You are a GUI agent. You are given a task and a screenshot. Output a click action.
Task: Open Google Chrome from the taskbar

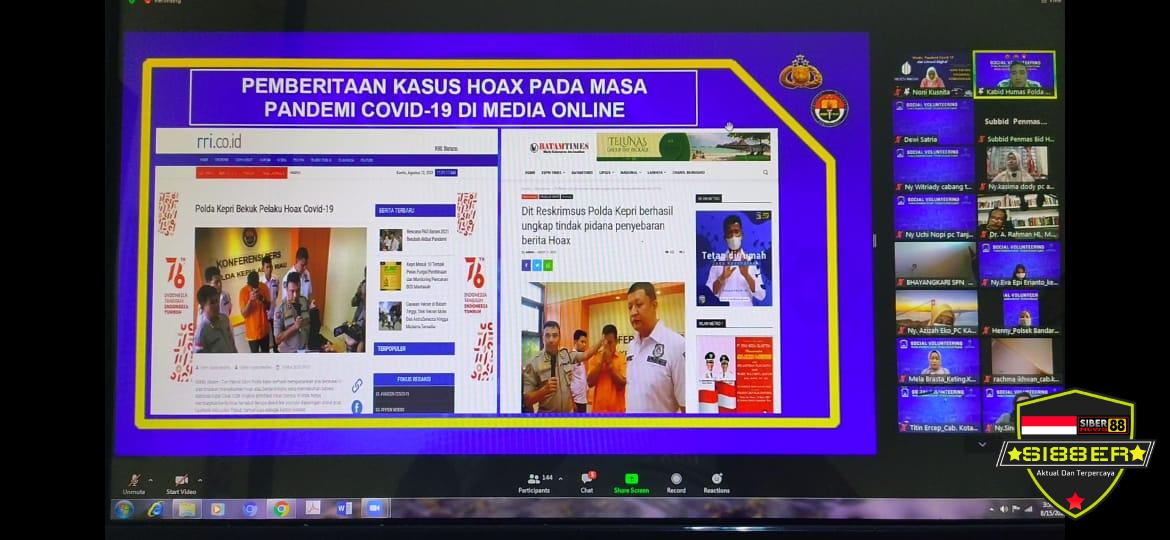[281, 509]
